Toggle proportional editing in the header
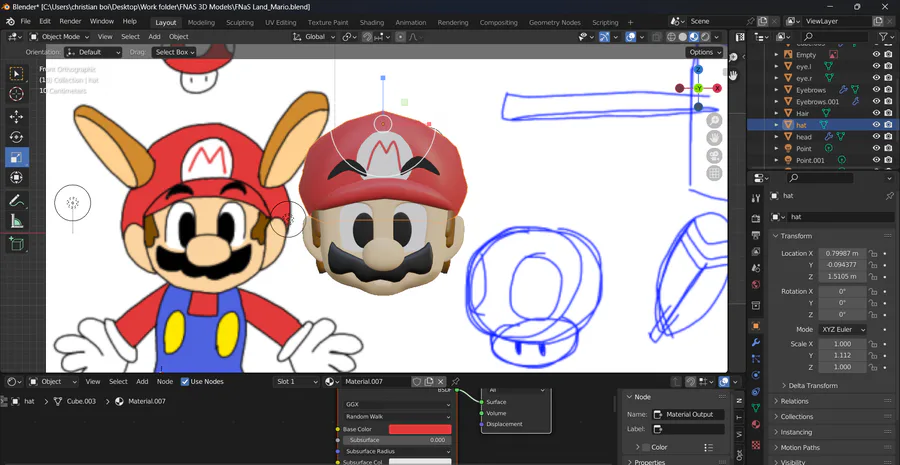This screenshot has height=465, width=900. tap(401, 37)
